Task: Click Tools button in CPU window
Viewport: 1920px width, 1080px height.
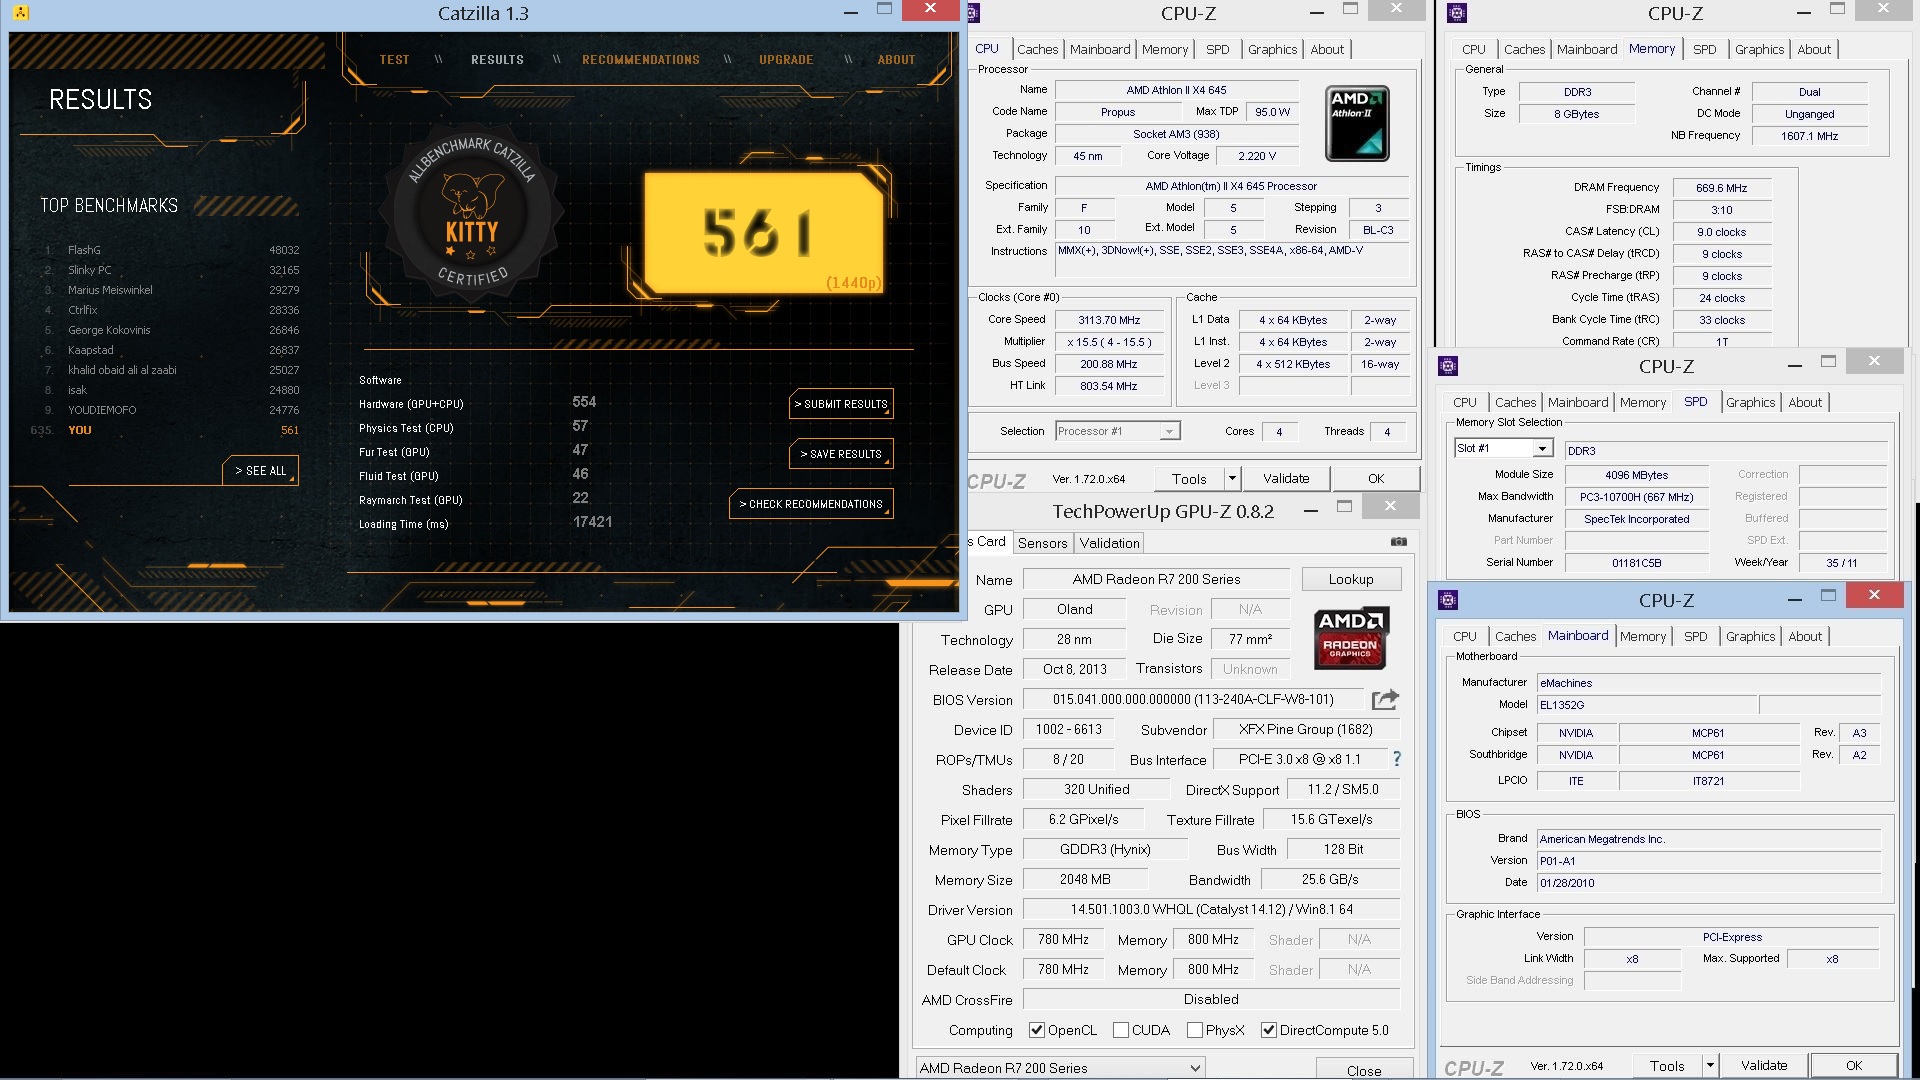Action: point(1189,478)
